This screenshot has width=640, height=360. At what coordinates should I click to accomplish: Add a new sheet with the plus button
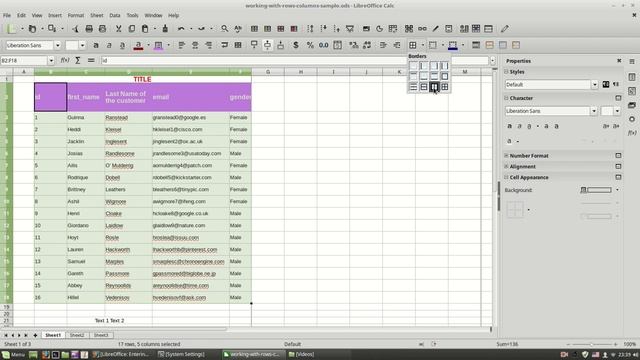point(35,335)
